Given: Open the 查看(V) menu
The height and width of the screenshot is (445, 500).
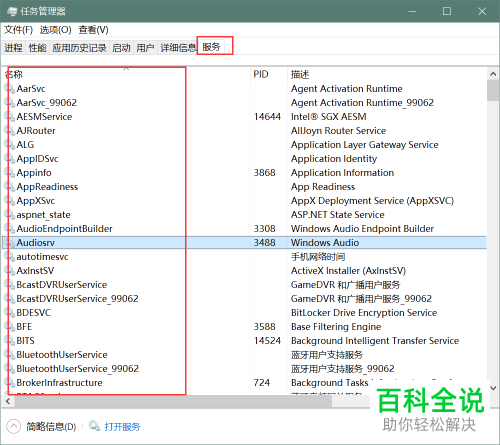Looking at the screenshot, I should pyautogui.click(x=93, y=30).
